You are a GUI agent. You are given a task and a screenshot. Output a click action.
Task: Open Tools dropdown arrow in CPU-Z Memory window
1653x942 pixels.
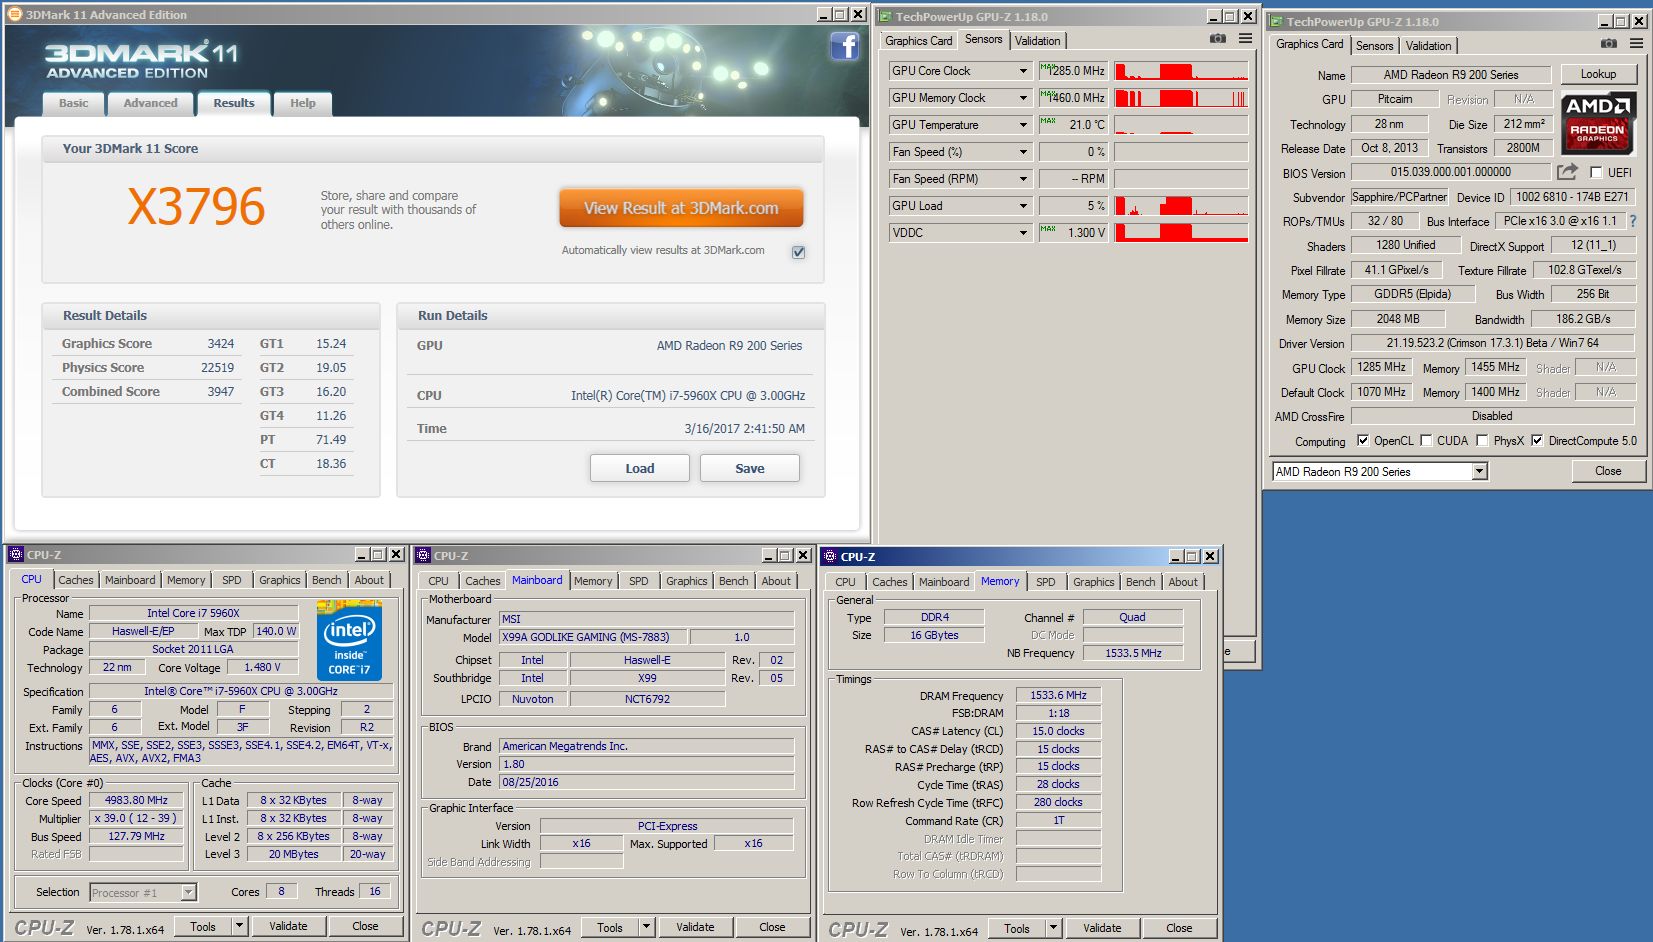point(1053,928)
